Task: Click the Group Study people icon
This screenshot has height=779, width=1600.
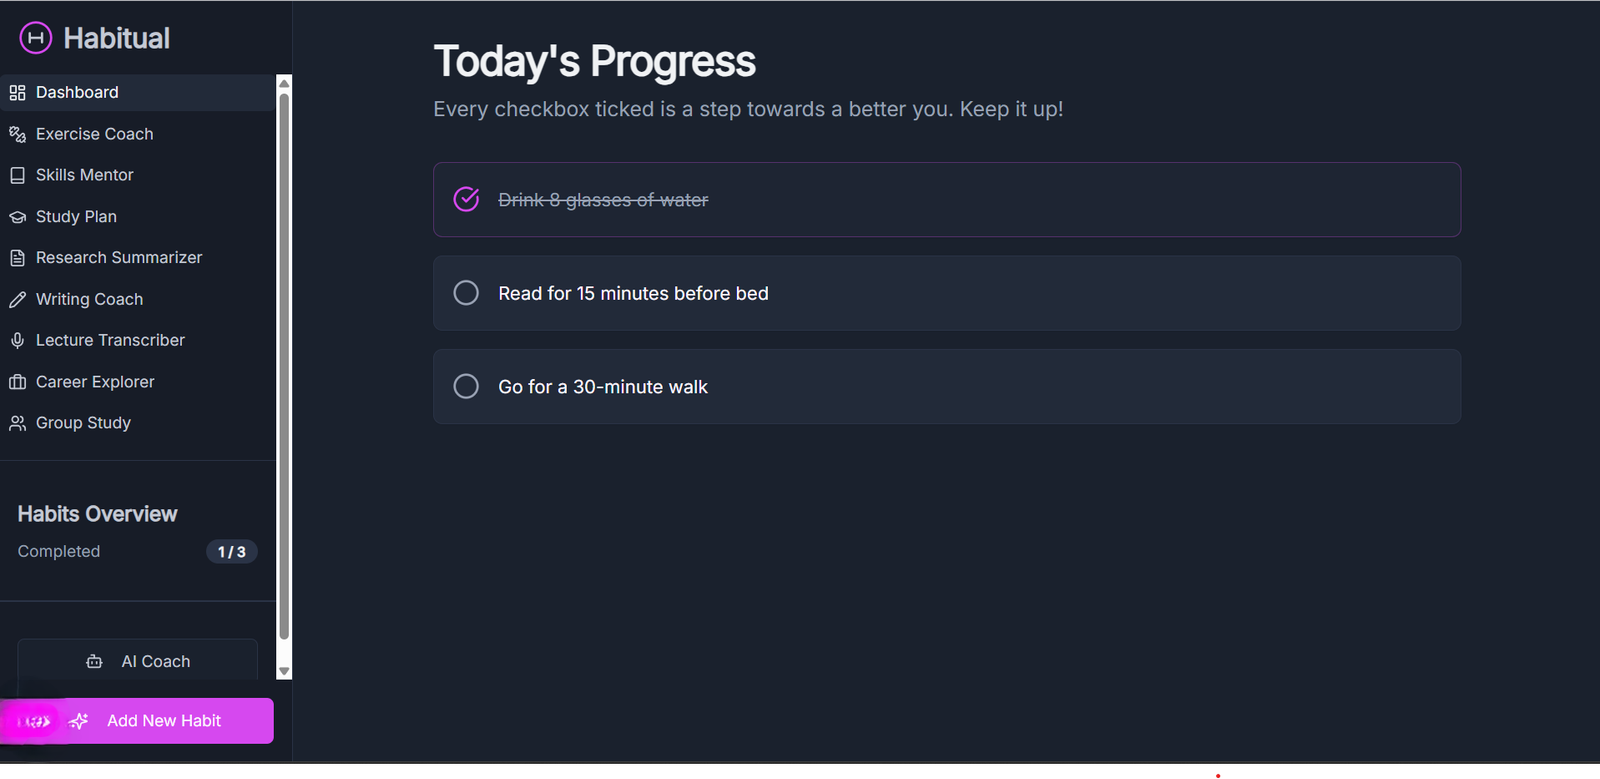Action: tap(17, 424)
